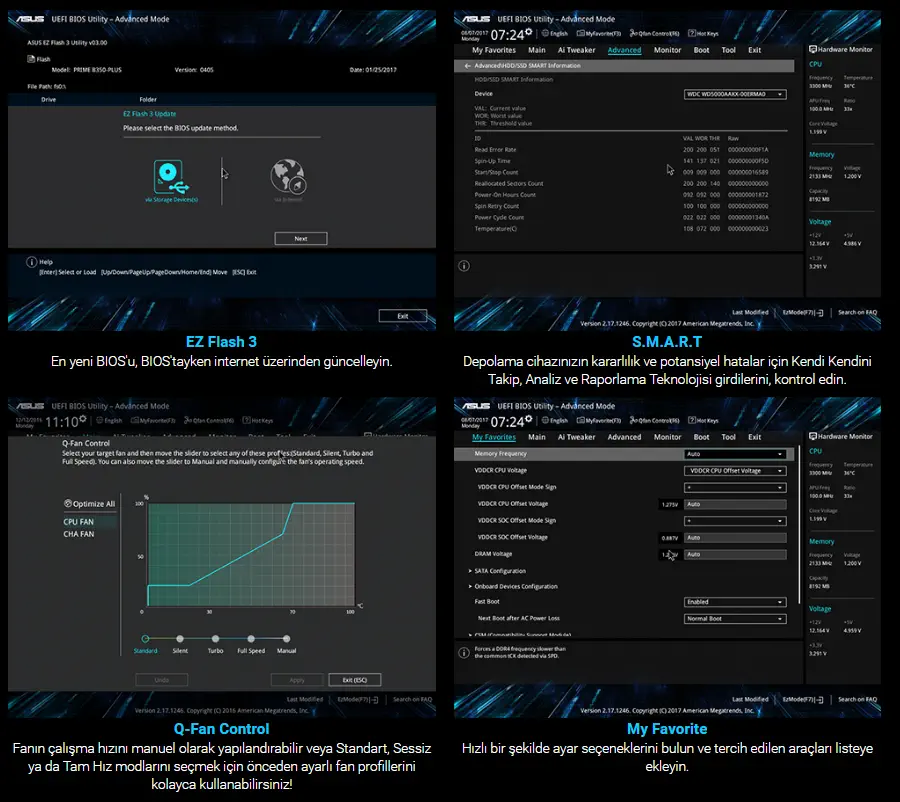
Task: Open the Memory Frequency dropdown set to Auto
Action: pos(735,454)
